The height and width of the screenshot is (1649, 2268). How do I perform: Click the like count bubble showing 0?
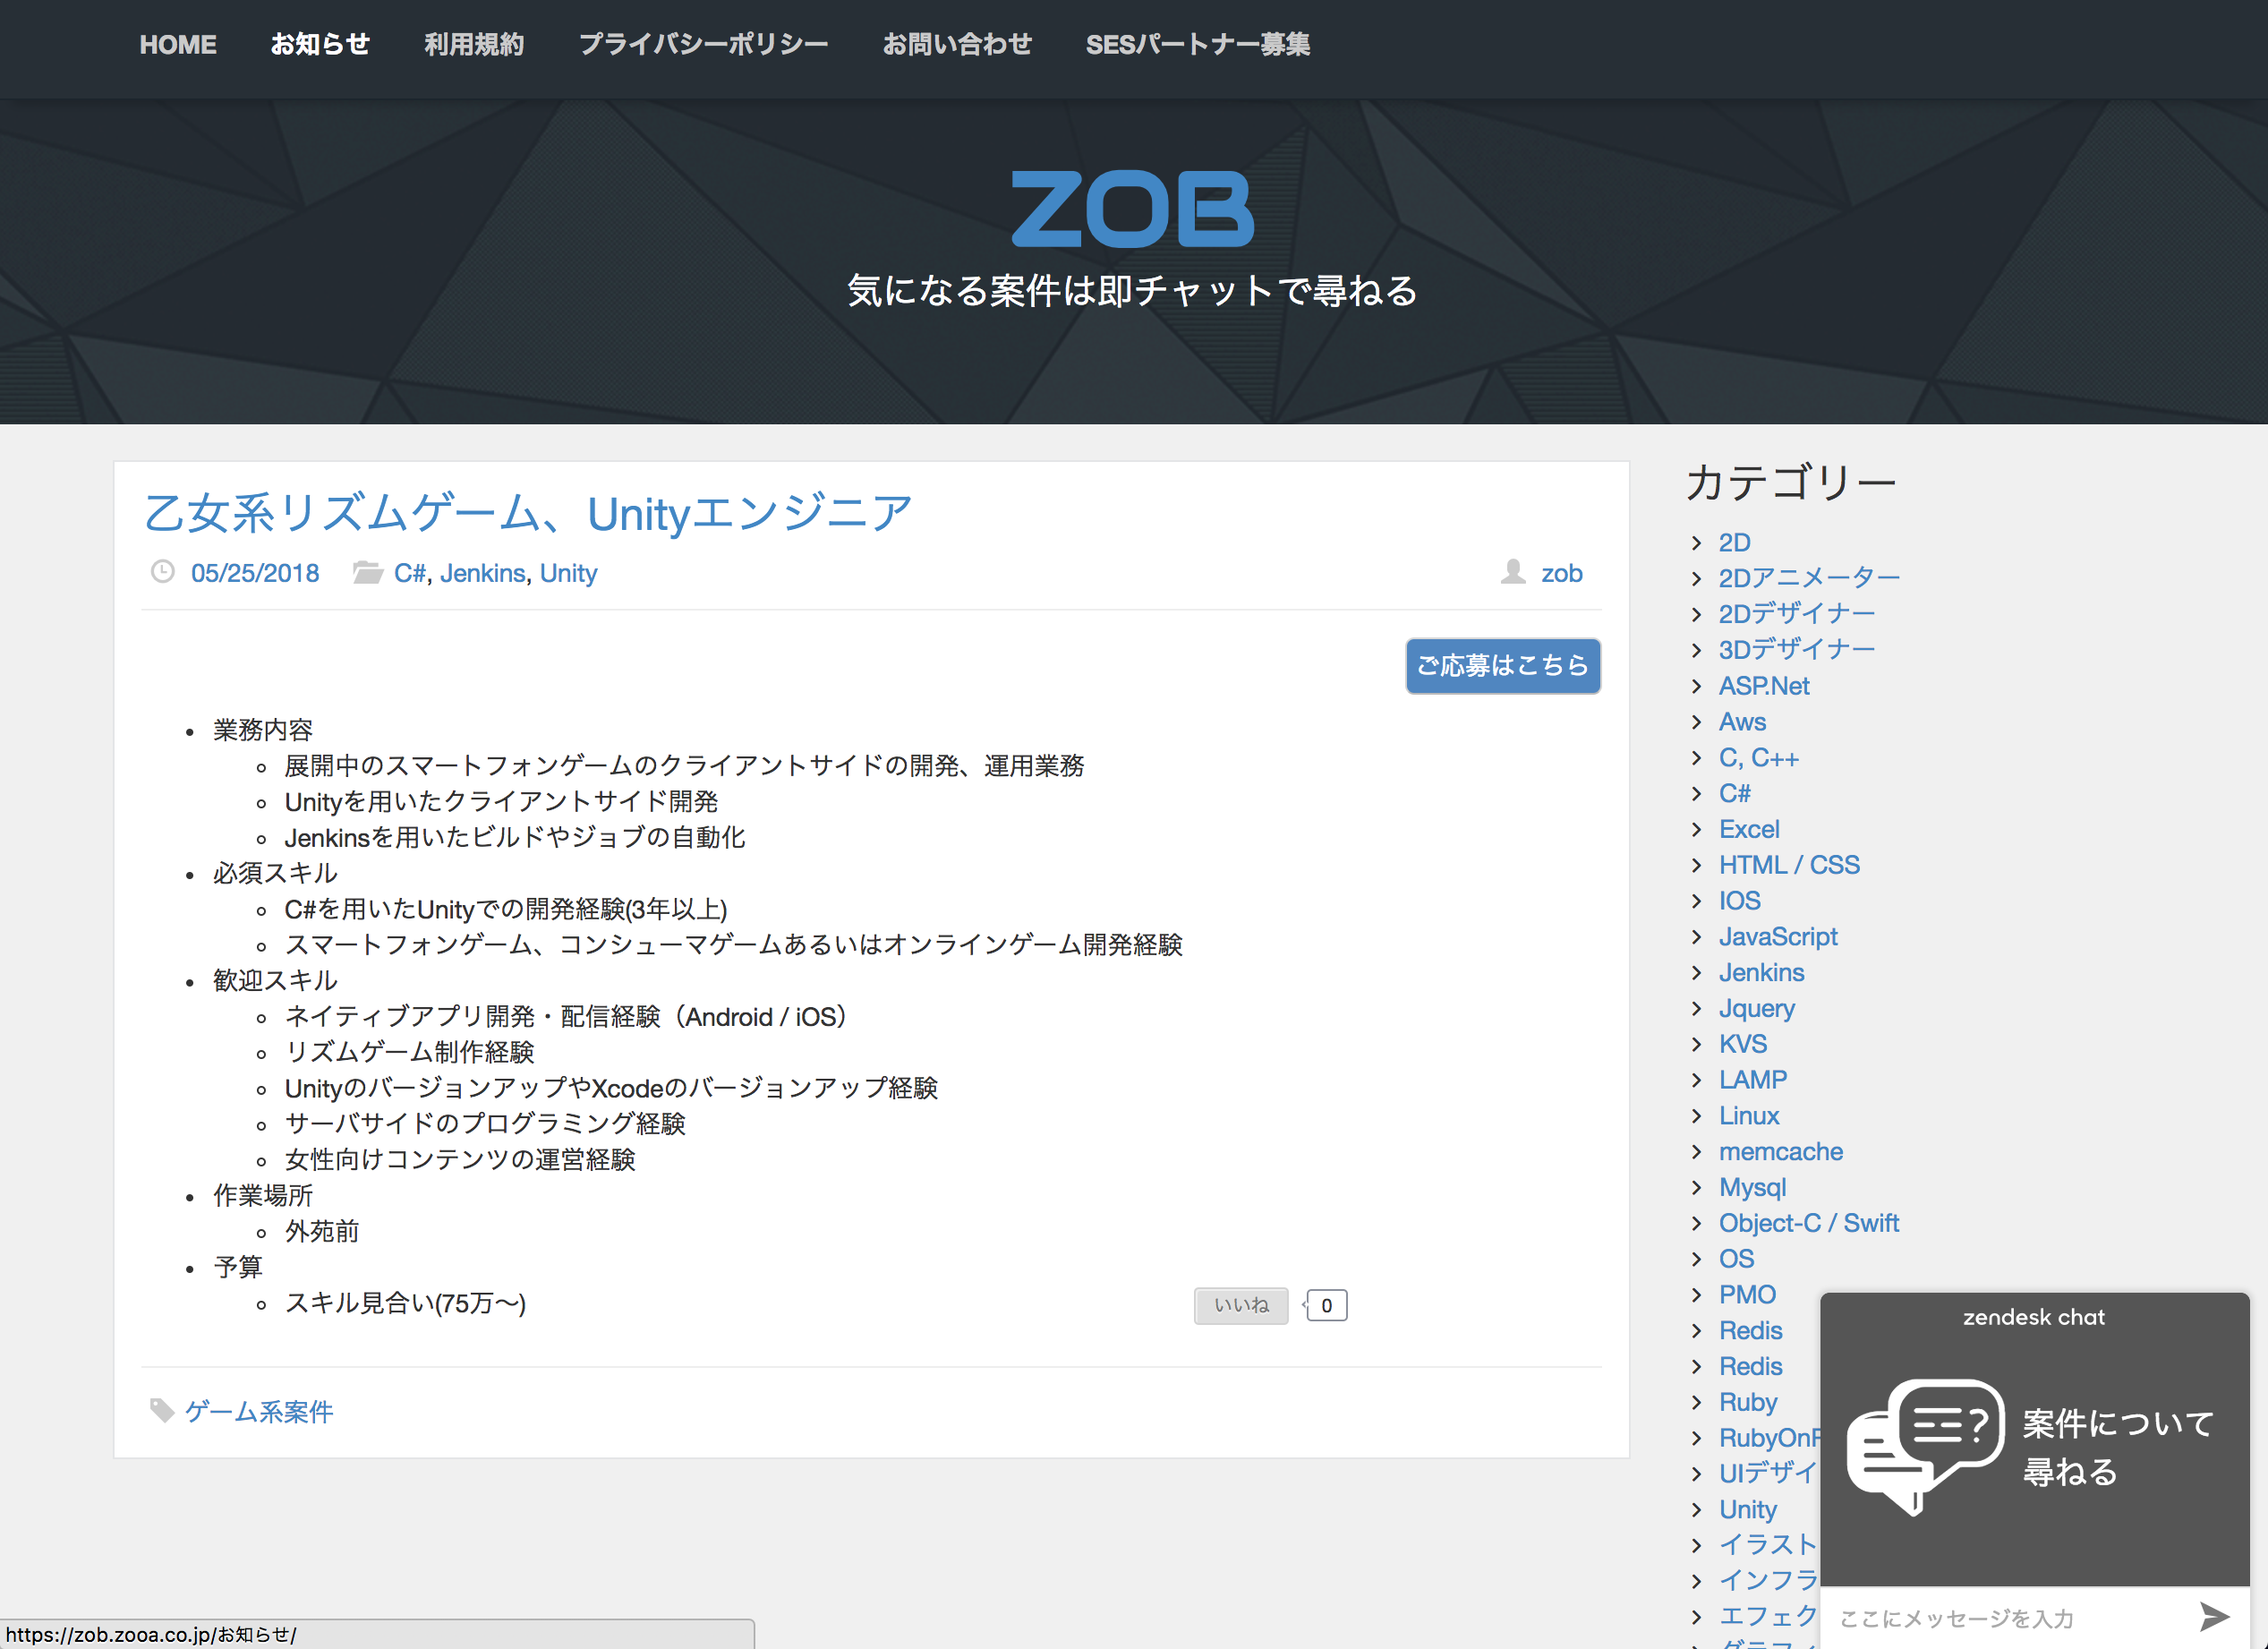[1326, 1305]
